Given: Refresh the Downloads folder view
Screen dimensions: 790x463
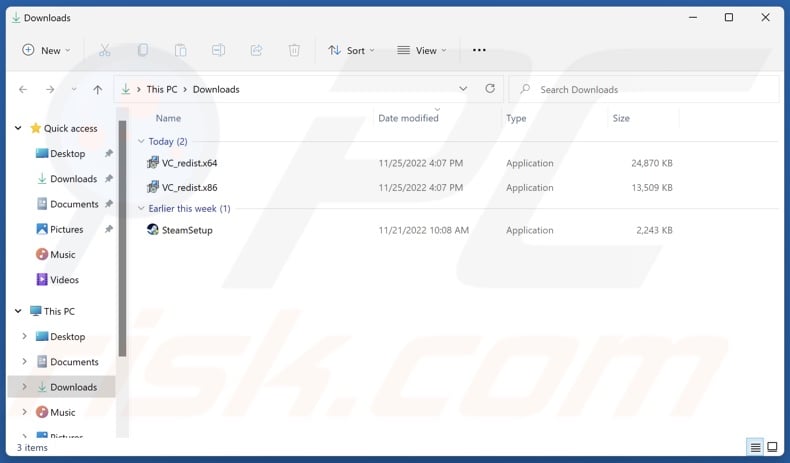Looking at the screenshot, I should (x=490, y=89).
